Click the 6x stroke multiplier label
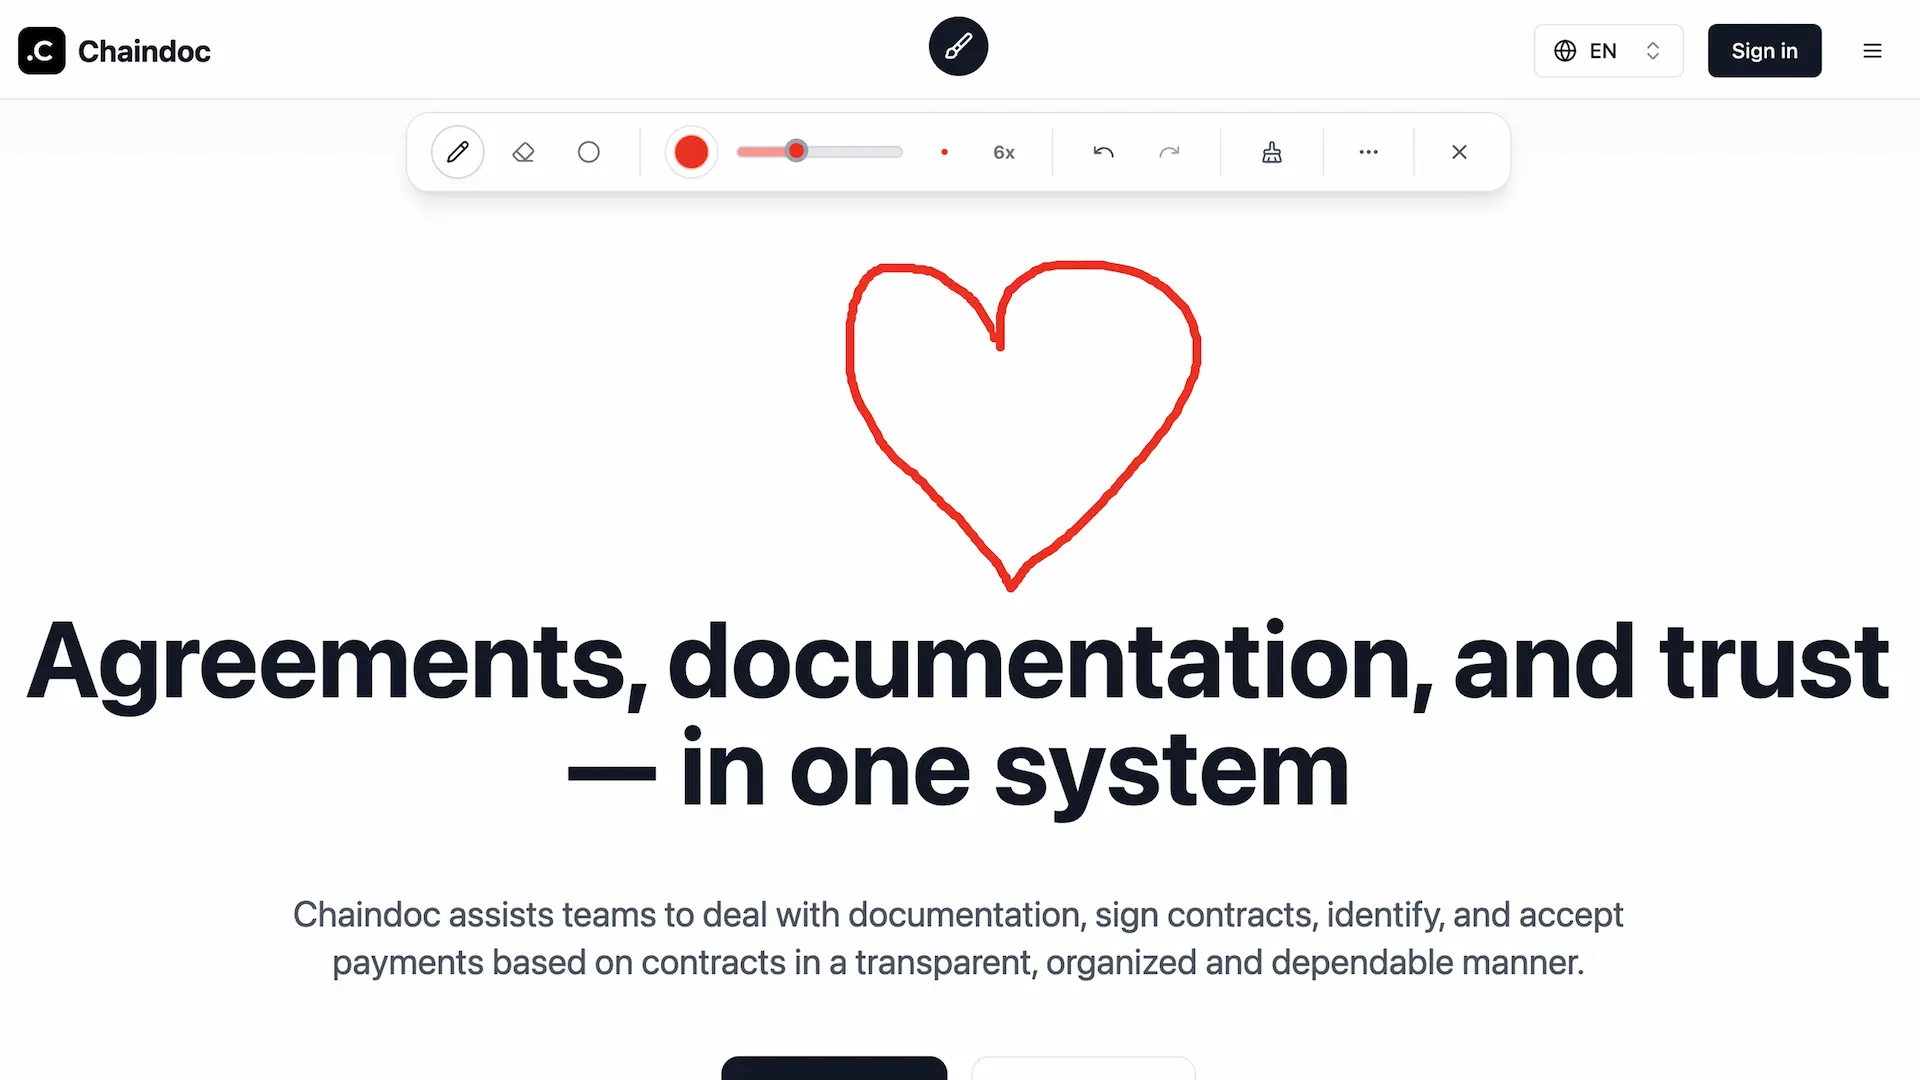This screenshot has height=1080, width=1920. (1003, 152)
